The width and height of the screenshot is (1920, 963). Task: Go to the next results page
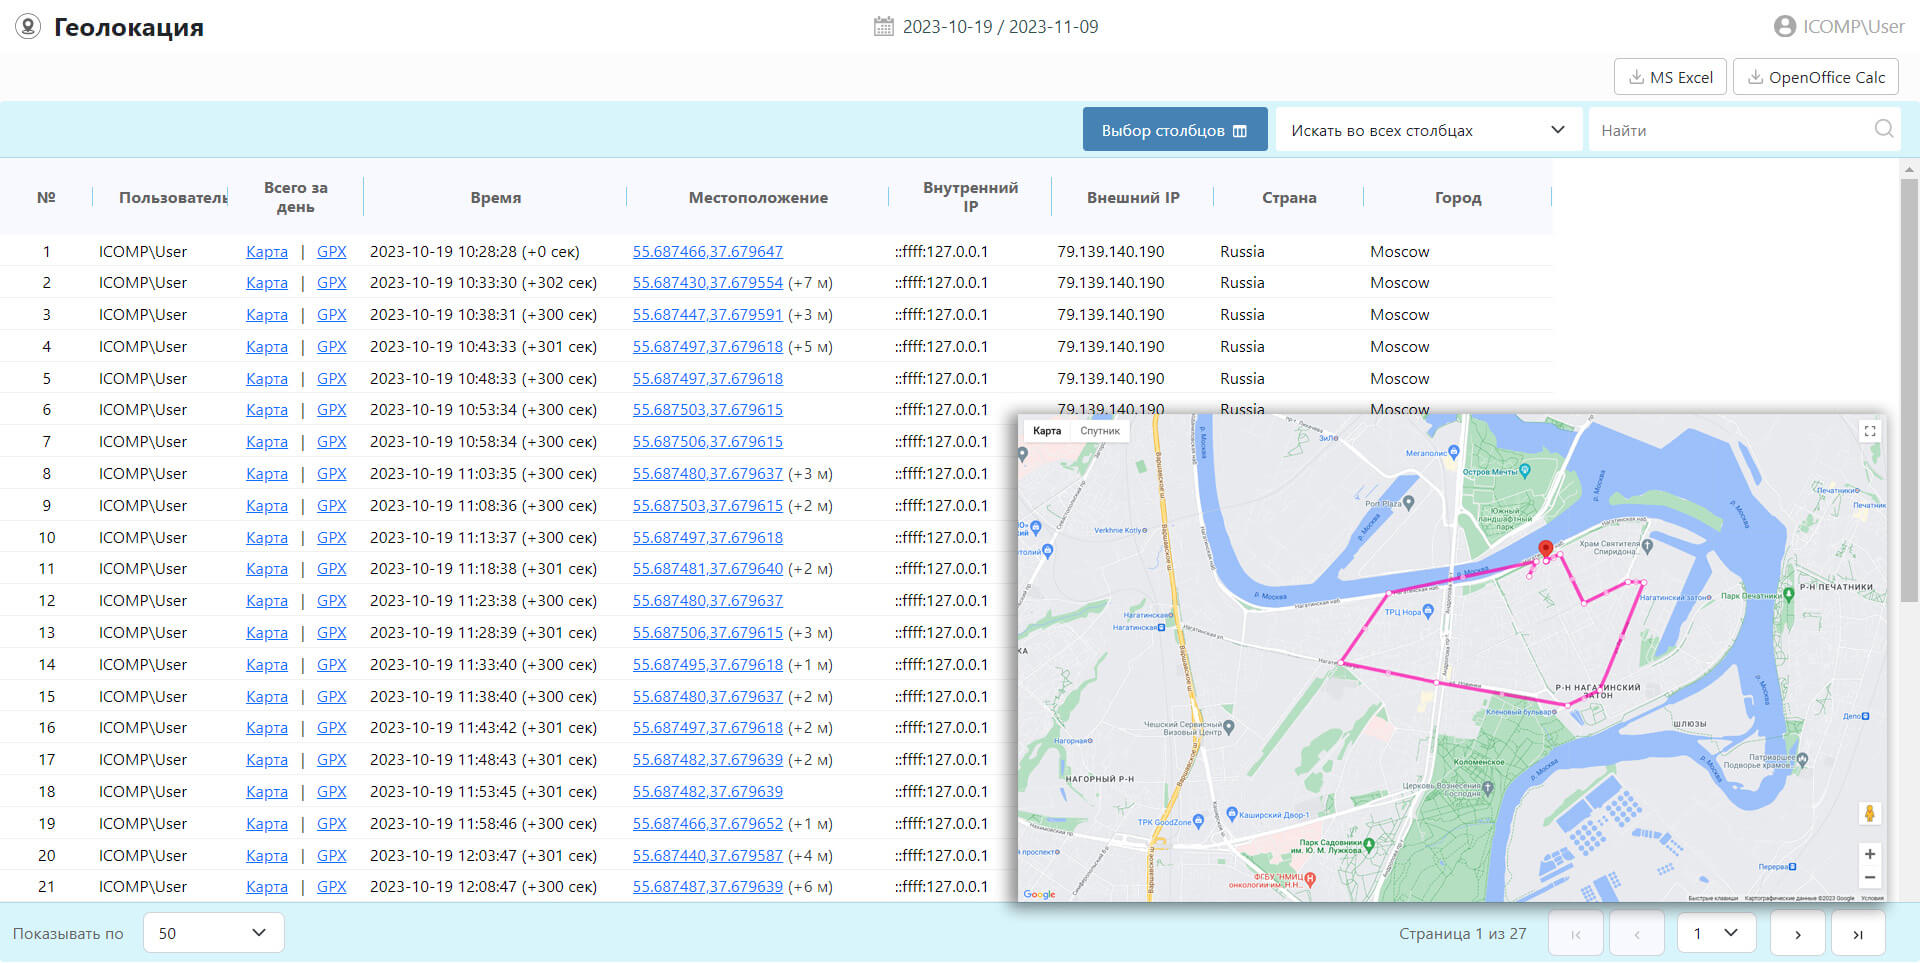1797,934
